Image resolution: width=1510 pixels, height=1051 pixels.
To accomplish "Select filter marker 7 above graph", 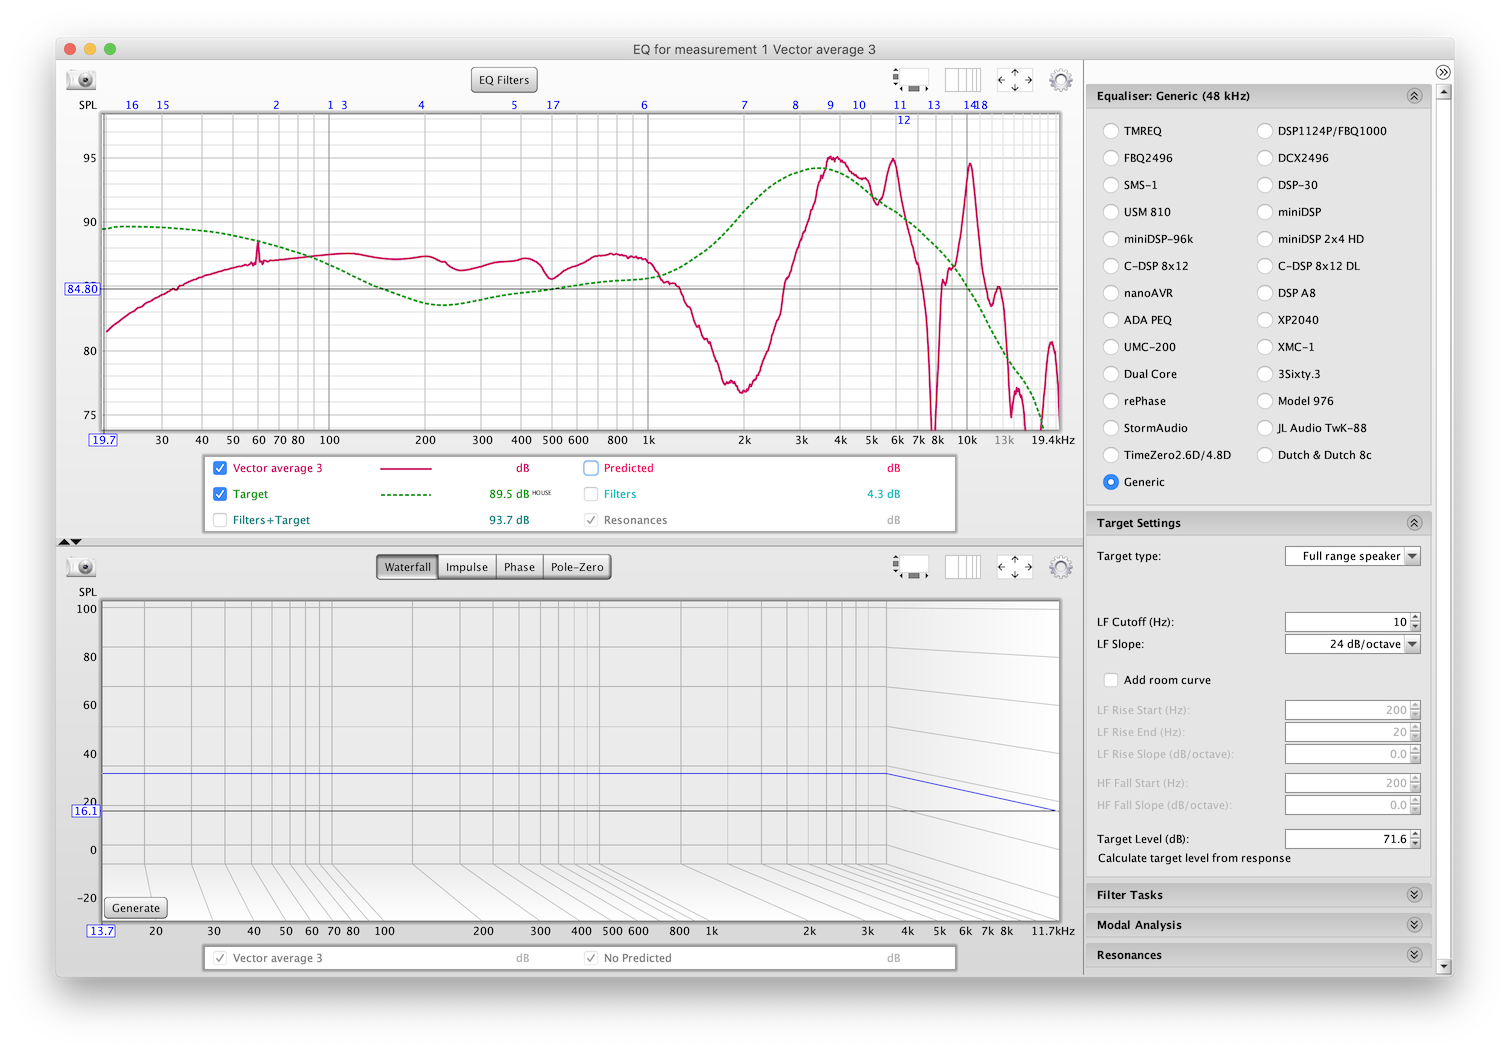I will coord(744,105).
